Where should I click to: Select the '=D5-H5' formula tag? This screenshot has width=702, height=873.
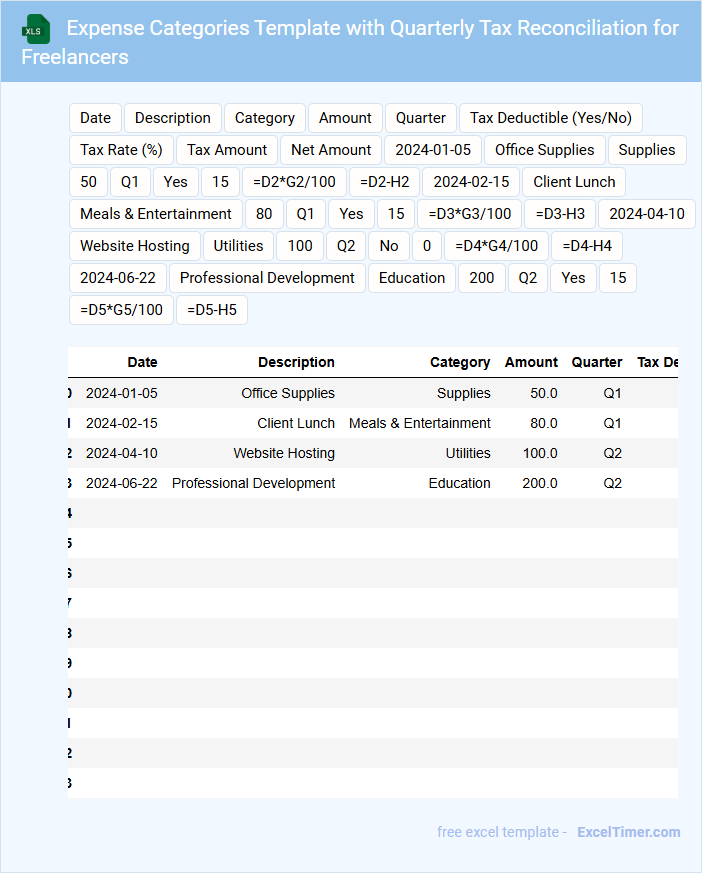212,310
